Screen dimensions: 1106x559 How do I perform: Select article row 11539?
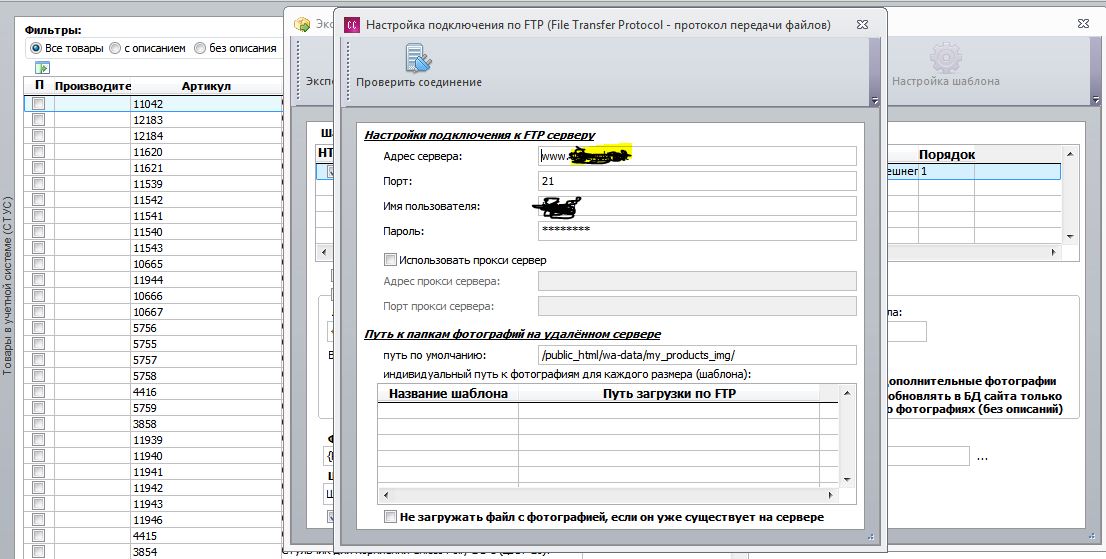(x=153, y=184)
